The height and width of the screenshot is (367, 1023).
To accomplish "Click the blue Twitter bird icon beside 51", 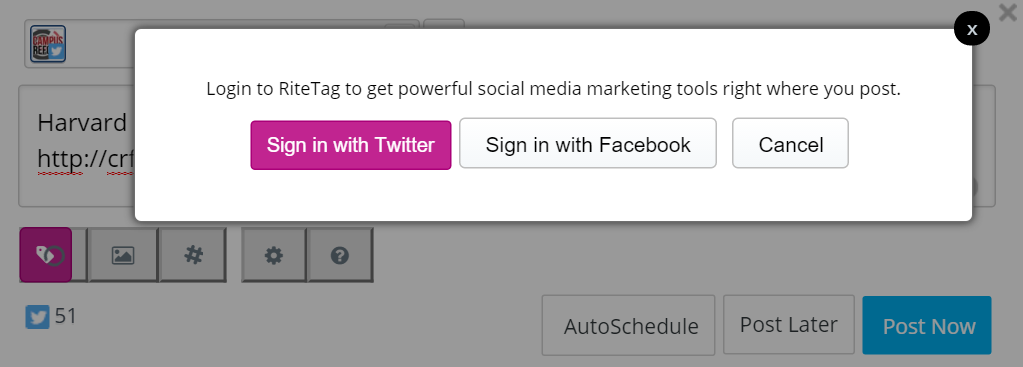I will click(x=38, y=317).
